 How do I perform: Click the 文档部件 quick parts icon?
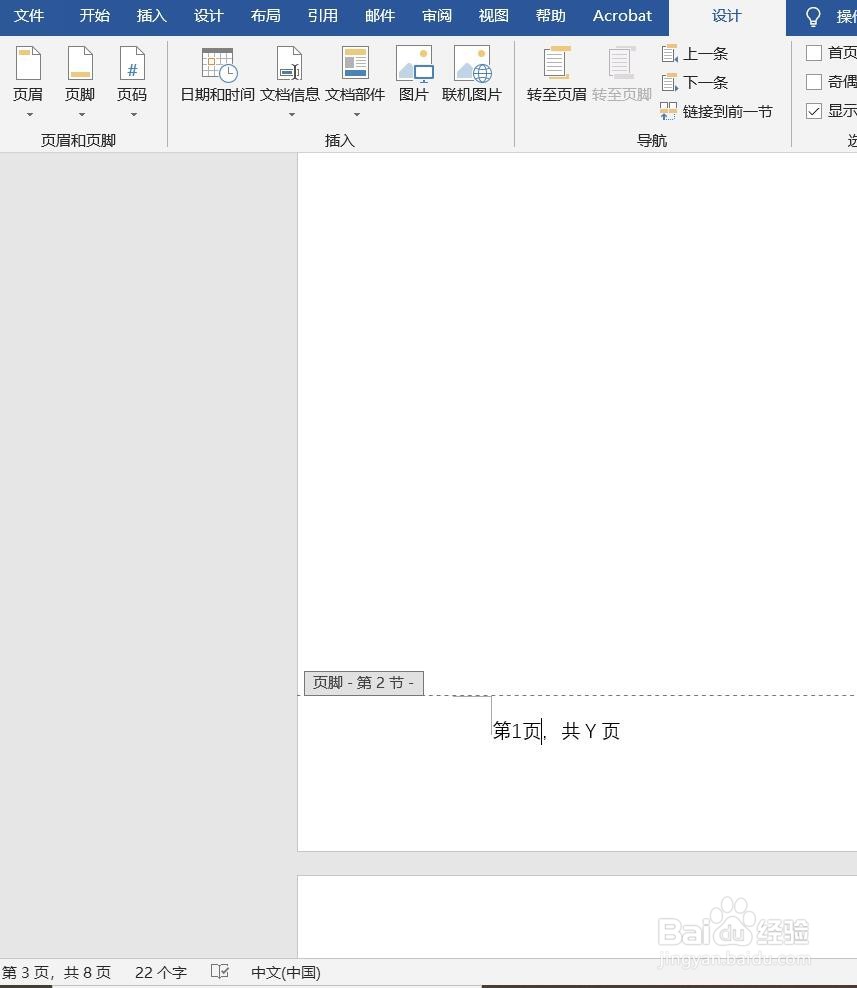pos(355,65)
